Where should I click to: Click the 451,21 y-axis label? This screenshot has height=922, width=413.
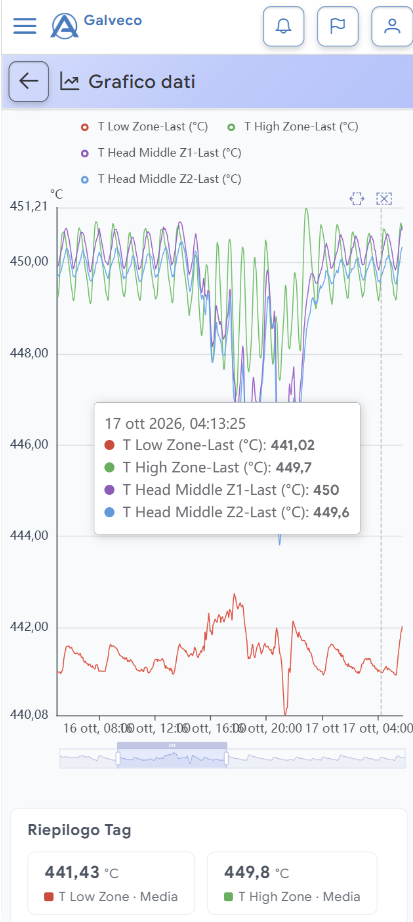click(29, 206)
